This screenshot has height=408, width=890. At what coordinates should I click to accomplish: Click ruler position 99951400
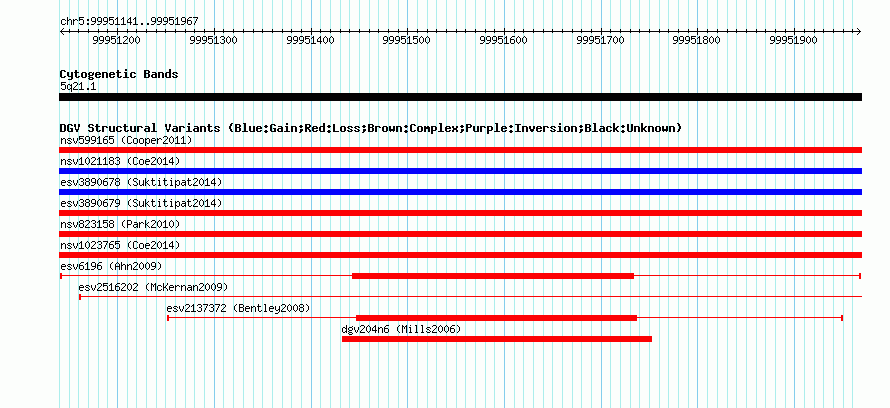[311, 41]
